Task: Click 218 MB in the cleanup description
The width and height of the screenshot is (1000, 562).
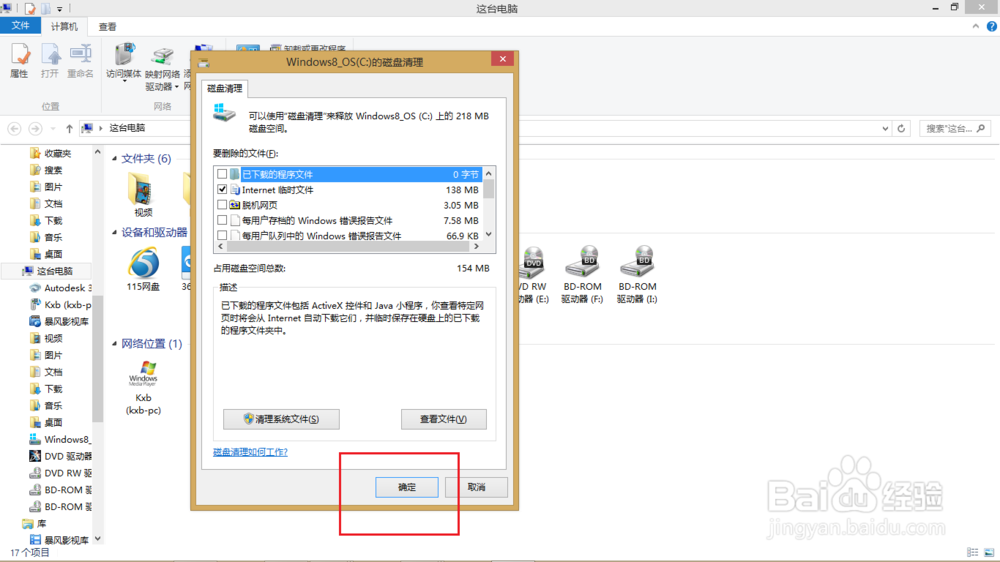Action: coord(473,116)
